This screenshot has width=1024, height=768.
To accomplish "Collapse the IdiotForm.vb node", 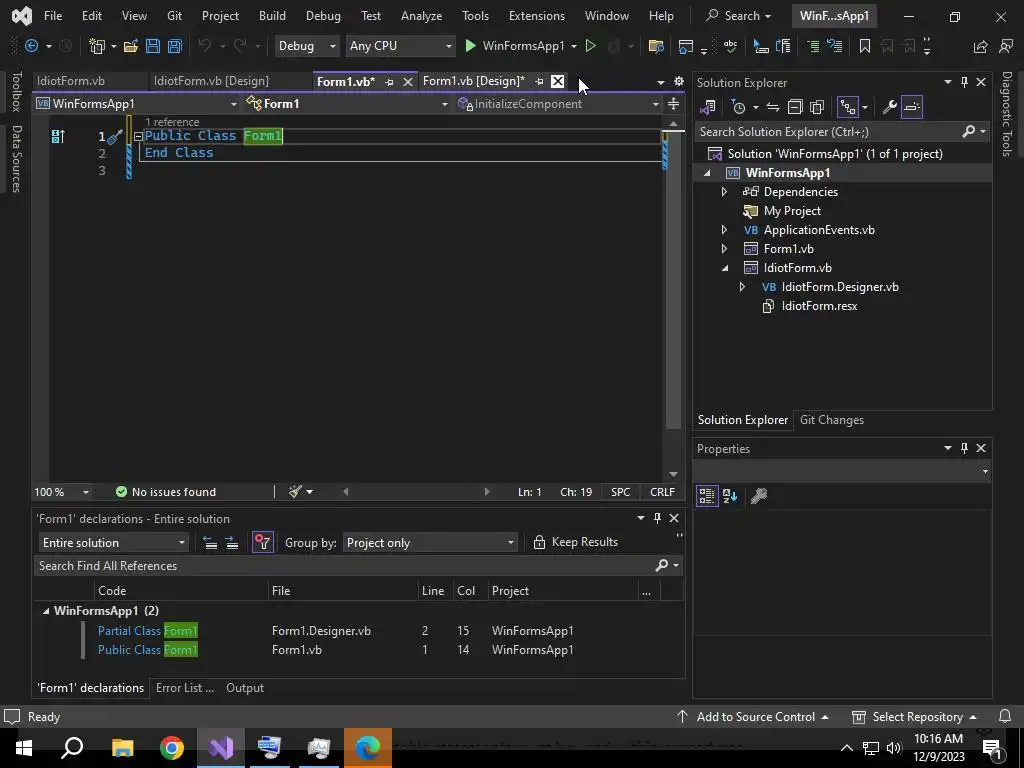I will (x=725, y=268).
